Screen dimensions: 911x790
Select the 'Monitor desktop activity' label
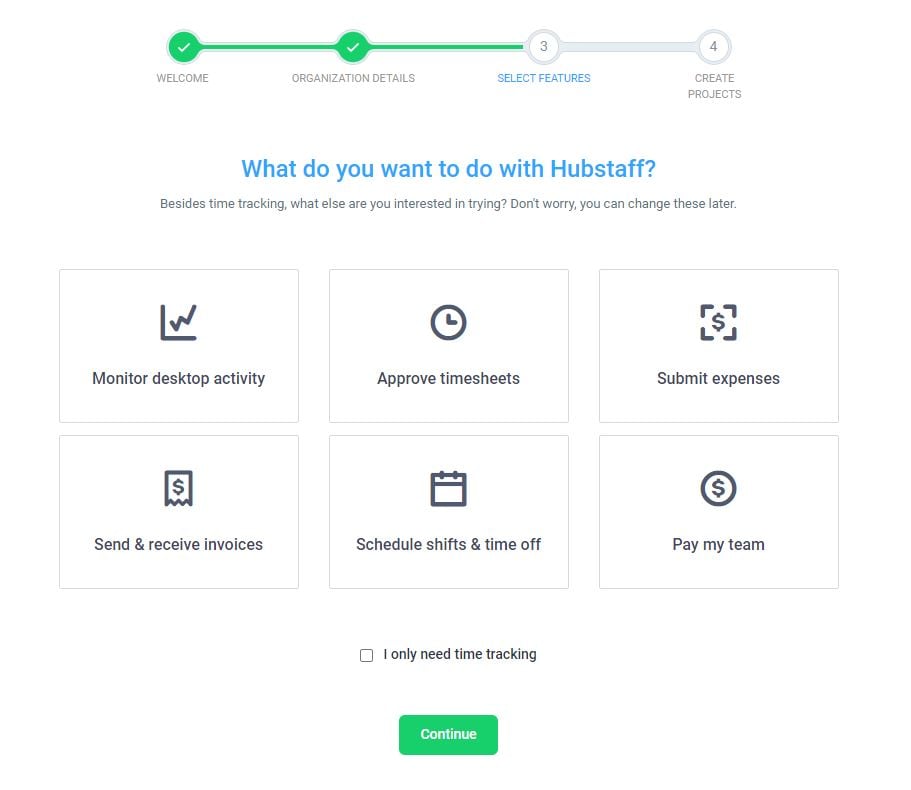pos(178,379)
